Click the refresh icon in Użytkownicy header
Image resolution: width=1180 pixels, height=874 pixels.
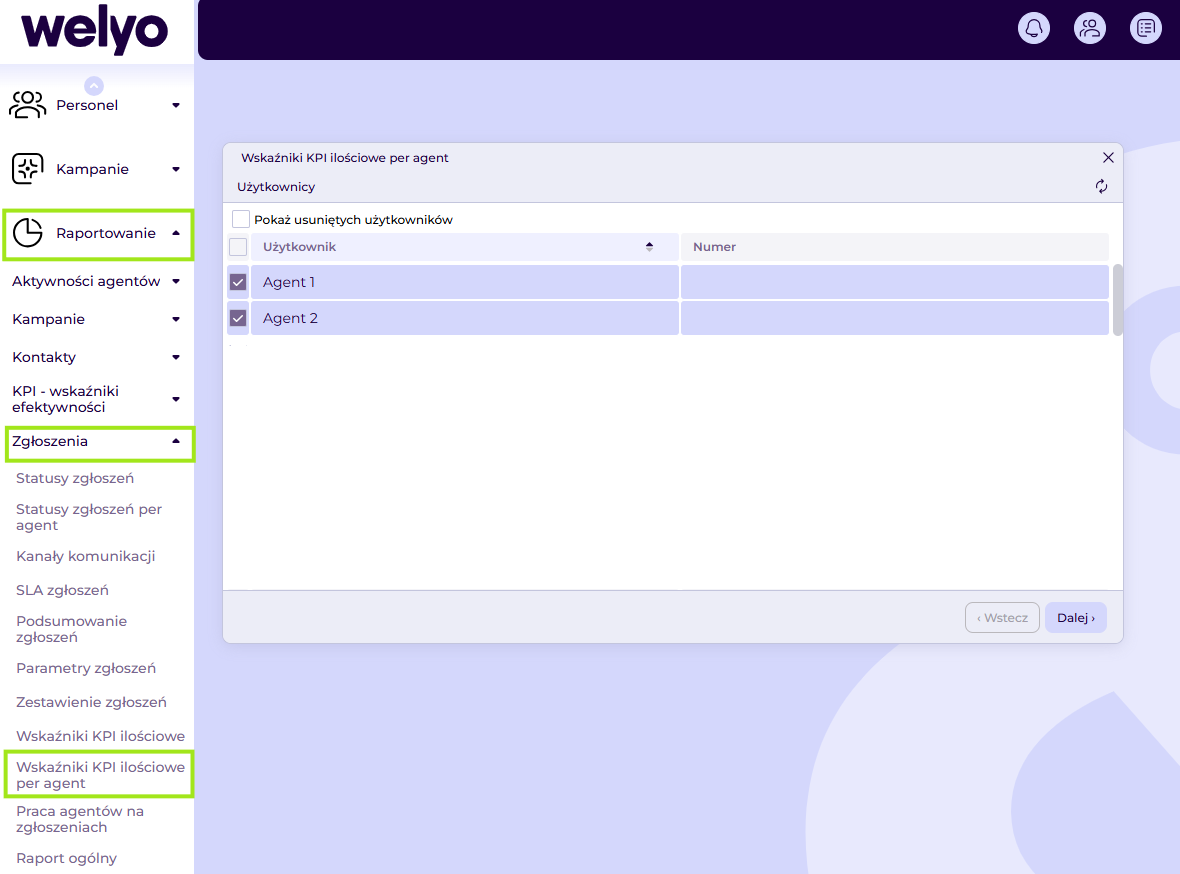tap(1101, 186)
